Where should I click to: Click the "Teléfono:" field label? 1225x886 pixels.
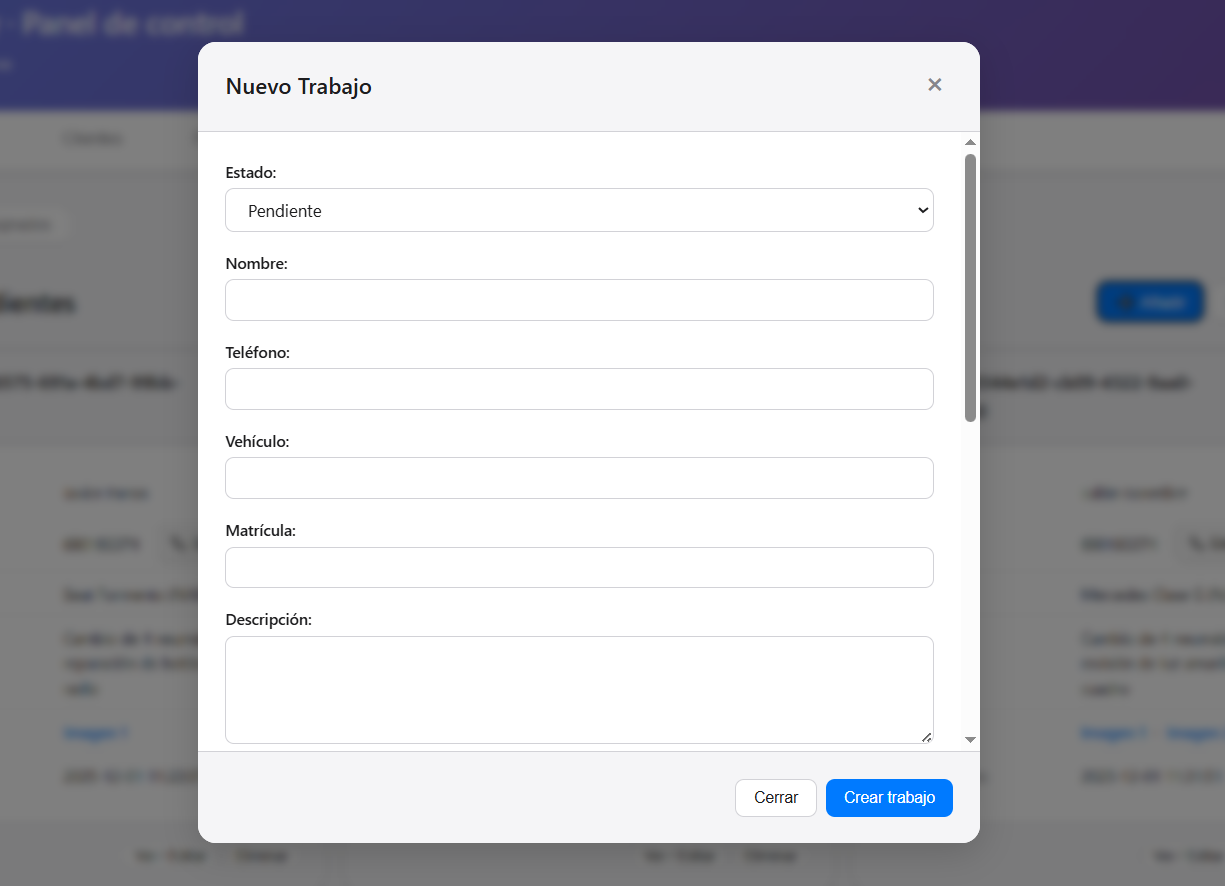258,353
